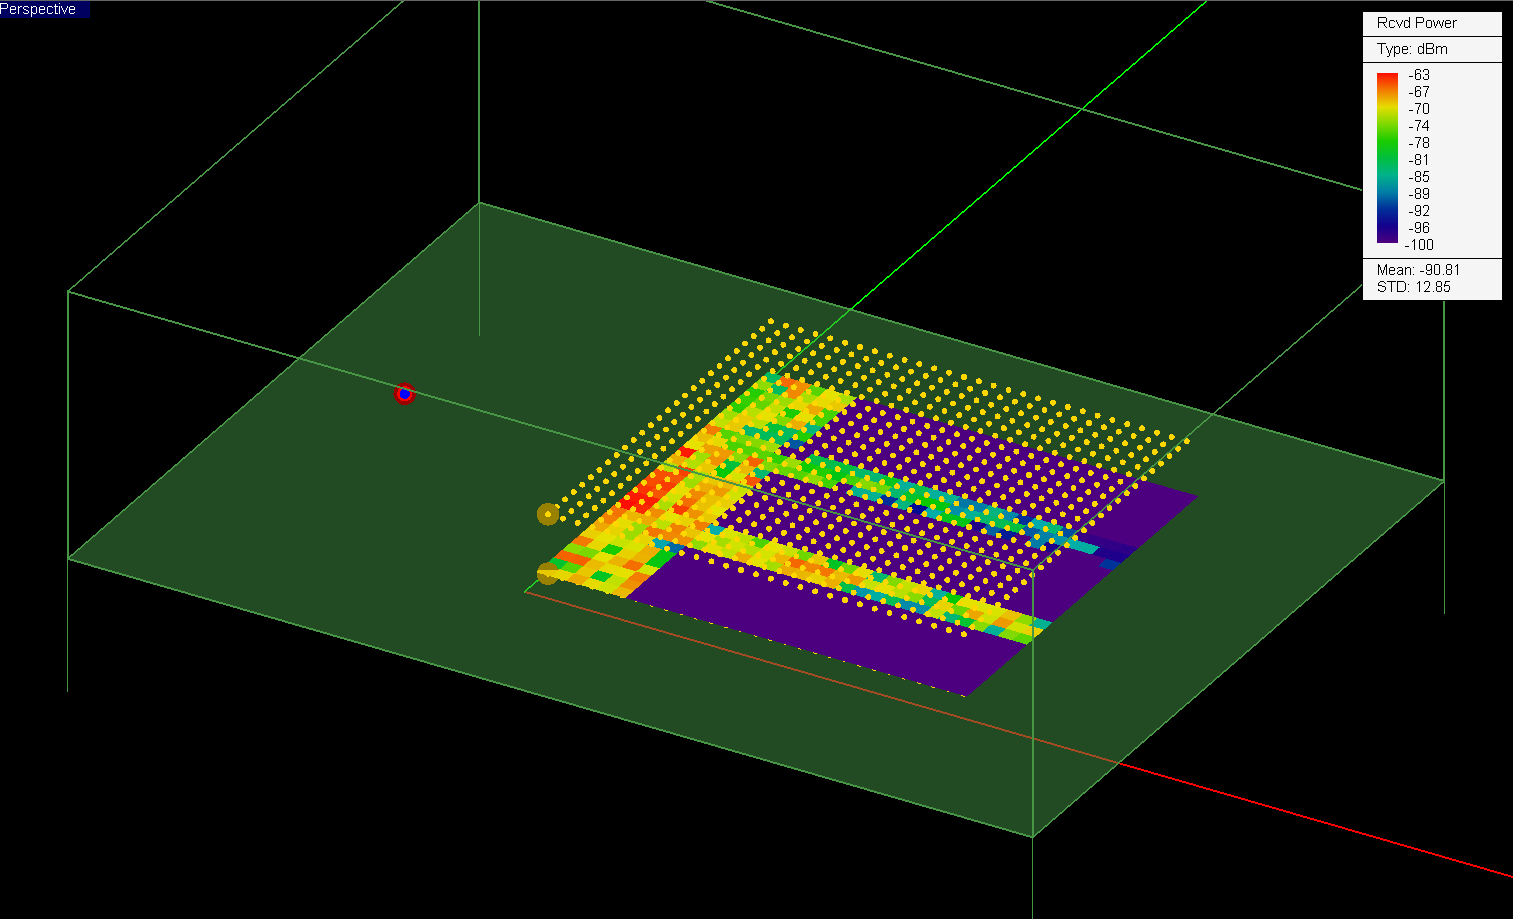Click the -63 legend value
This screenshot has height=919, width=1513.
(x=1419, y=75)
